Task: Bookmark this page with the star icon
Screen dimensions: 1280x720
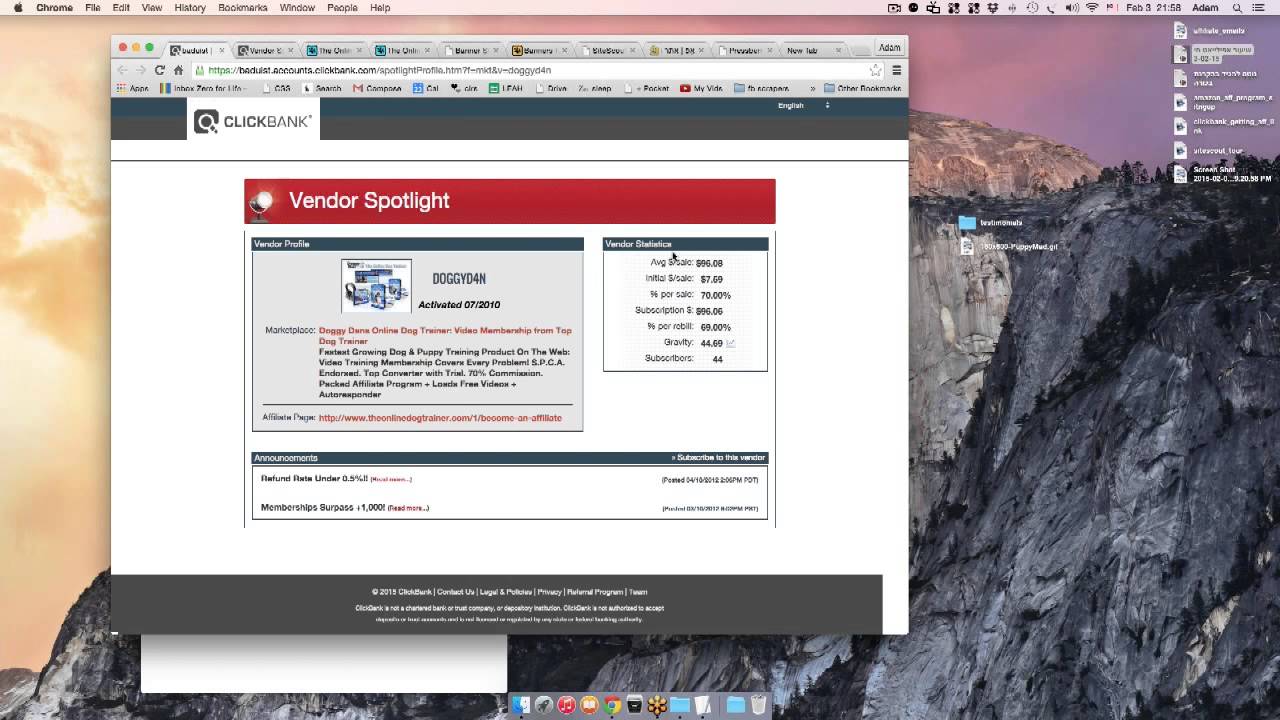Action: click(x=875, y=70)
